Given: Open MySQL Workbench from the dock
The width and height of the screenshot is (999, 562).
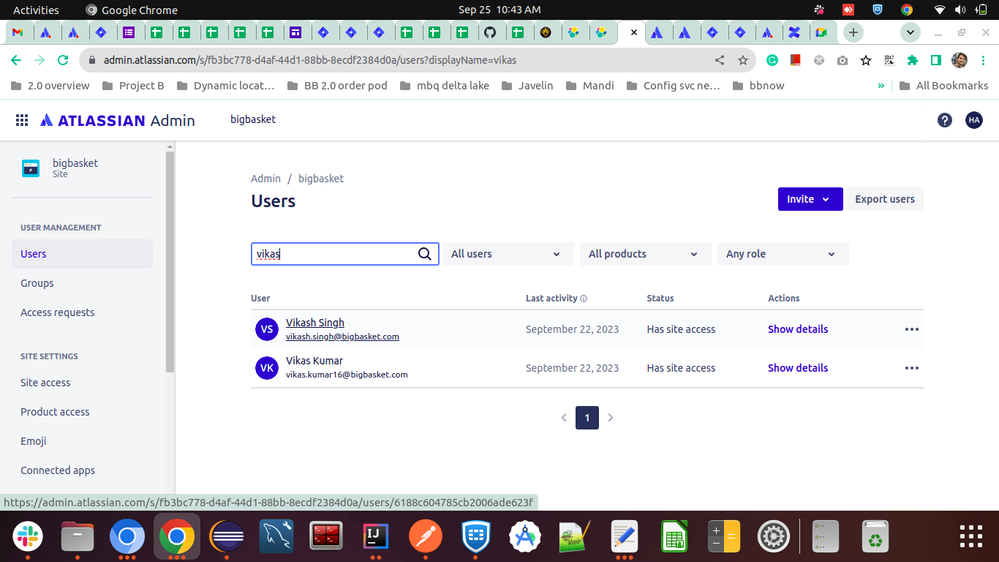Looking at the screenshot, I should pos(276,537).
